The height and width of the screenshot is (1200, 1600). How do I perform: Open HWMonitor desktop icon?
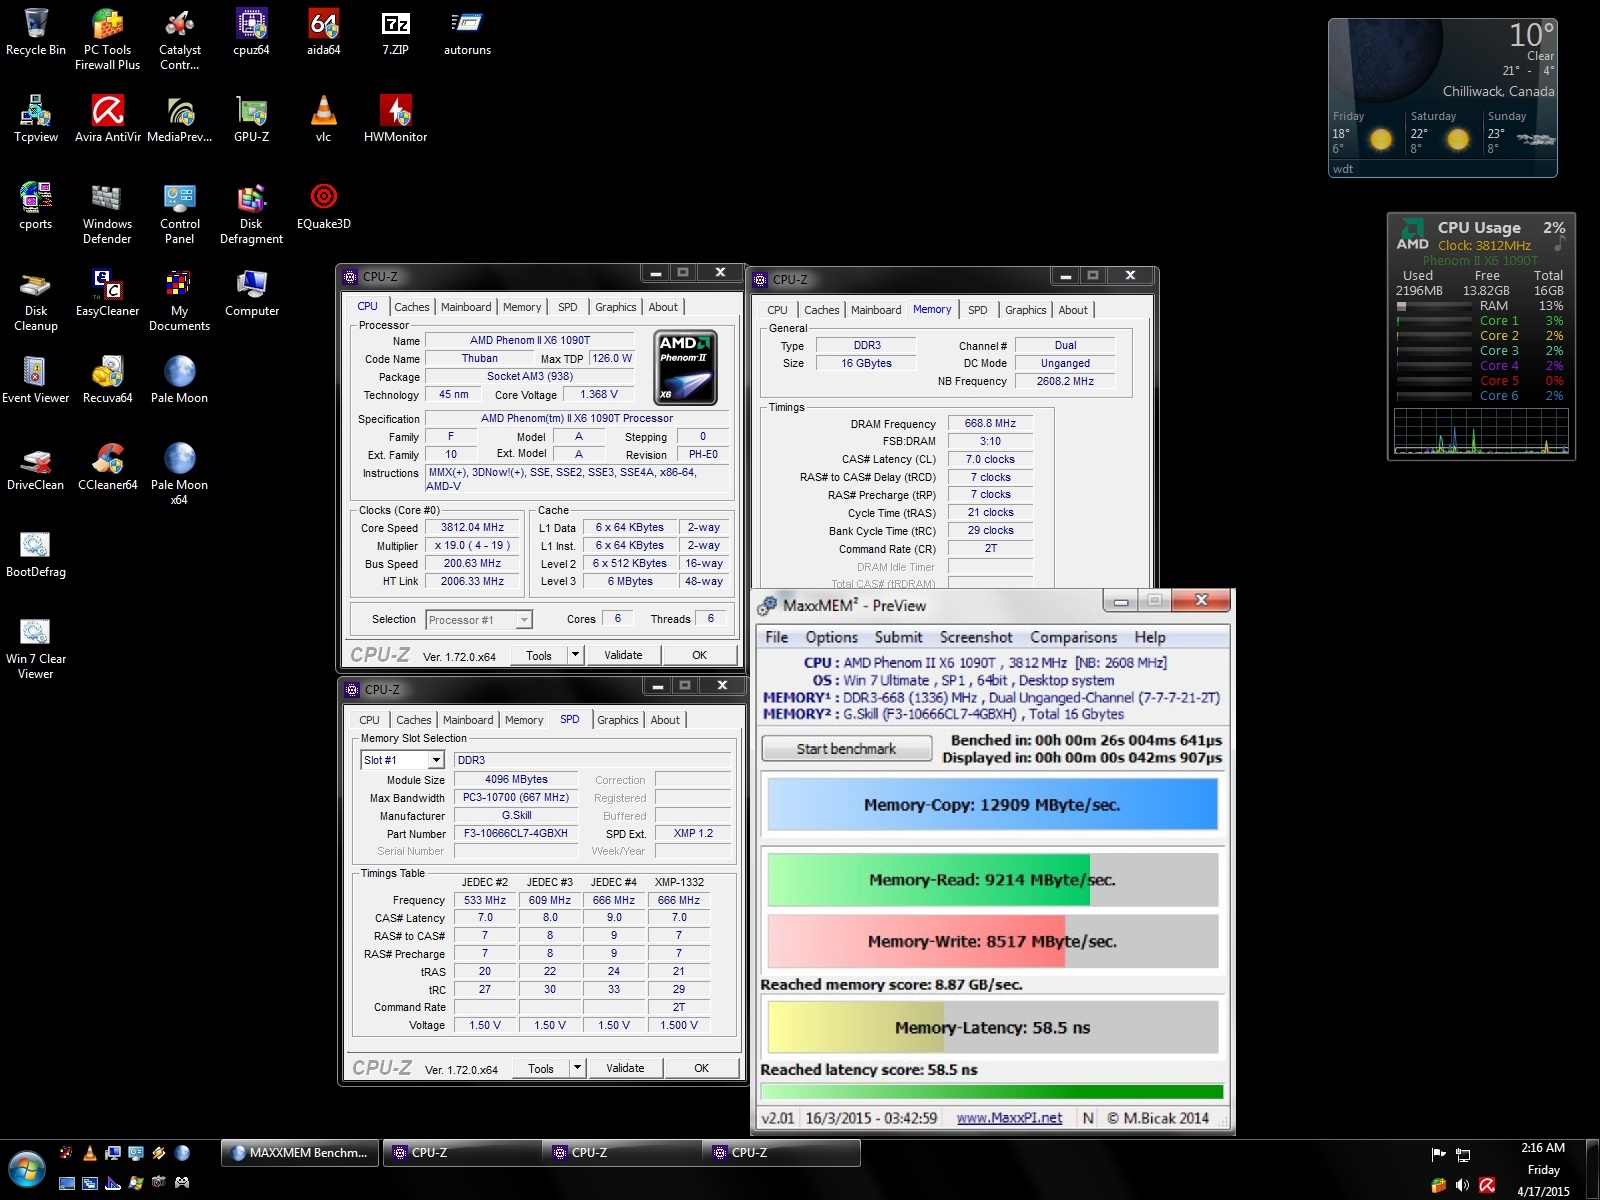(x=395, y=119)
